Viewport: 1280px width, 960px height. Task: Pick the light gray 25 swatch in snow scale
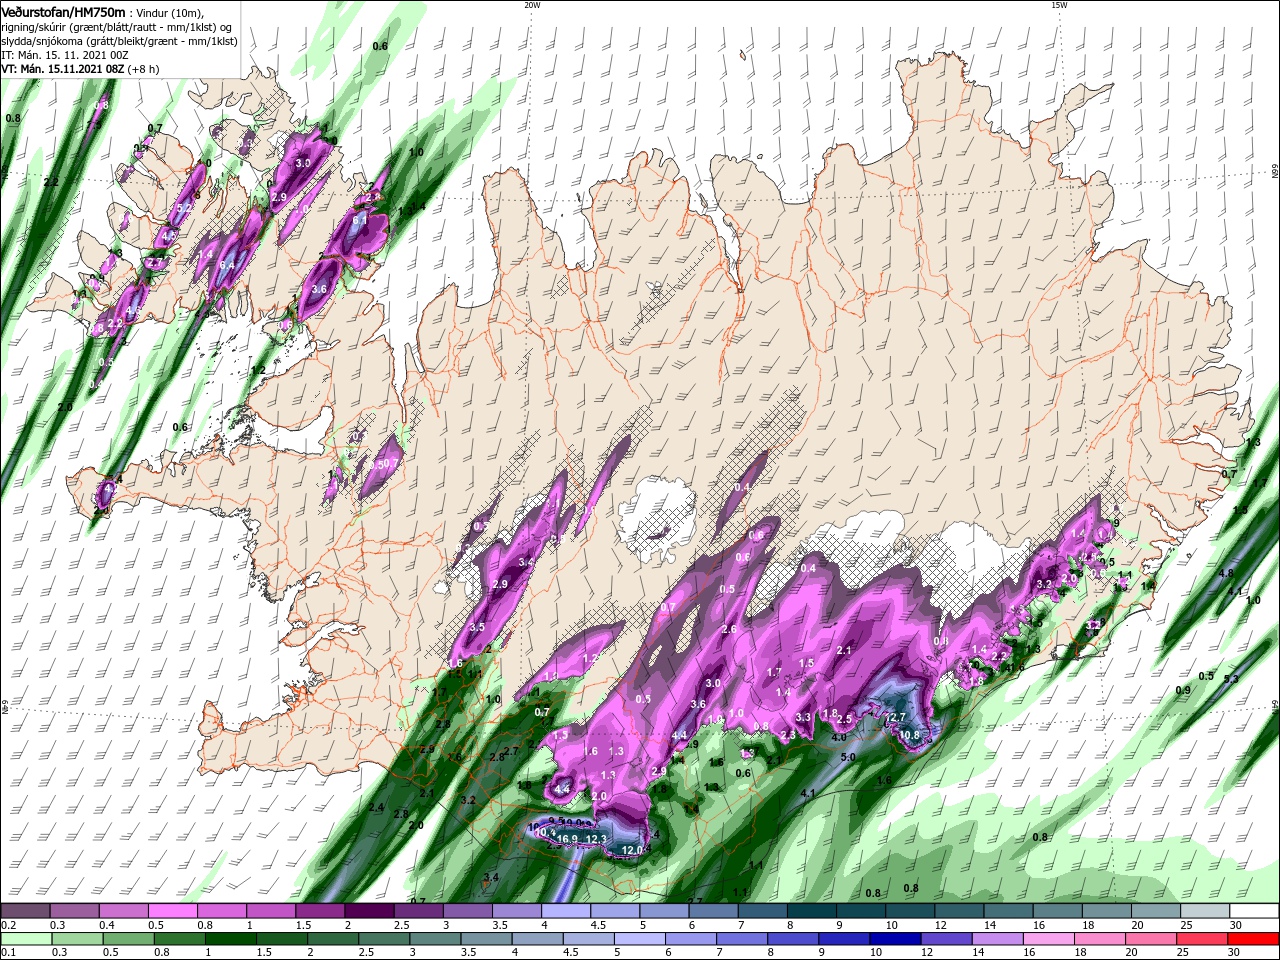(1203, 911)
